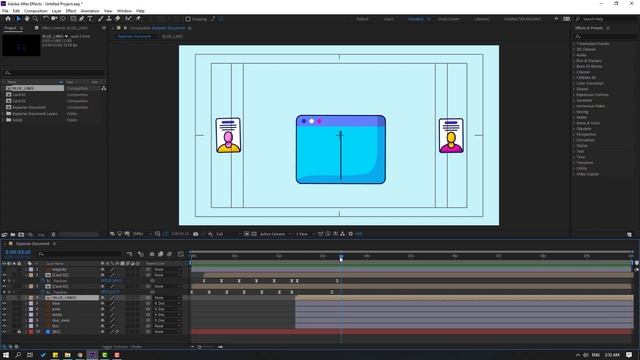Open the viewer magnification dropdown

click(141, 234)
